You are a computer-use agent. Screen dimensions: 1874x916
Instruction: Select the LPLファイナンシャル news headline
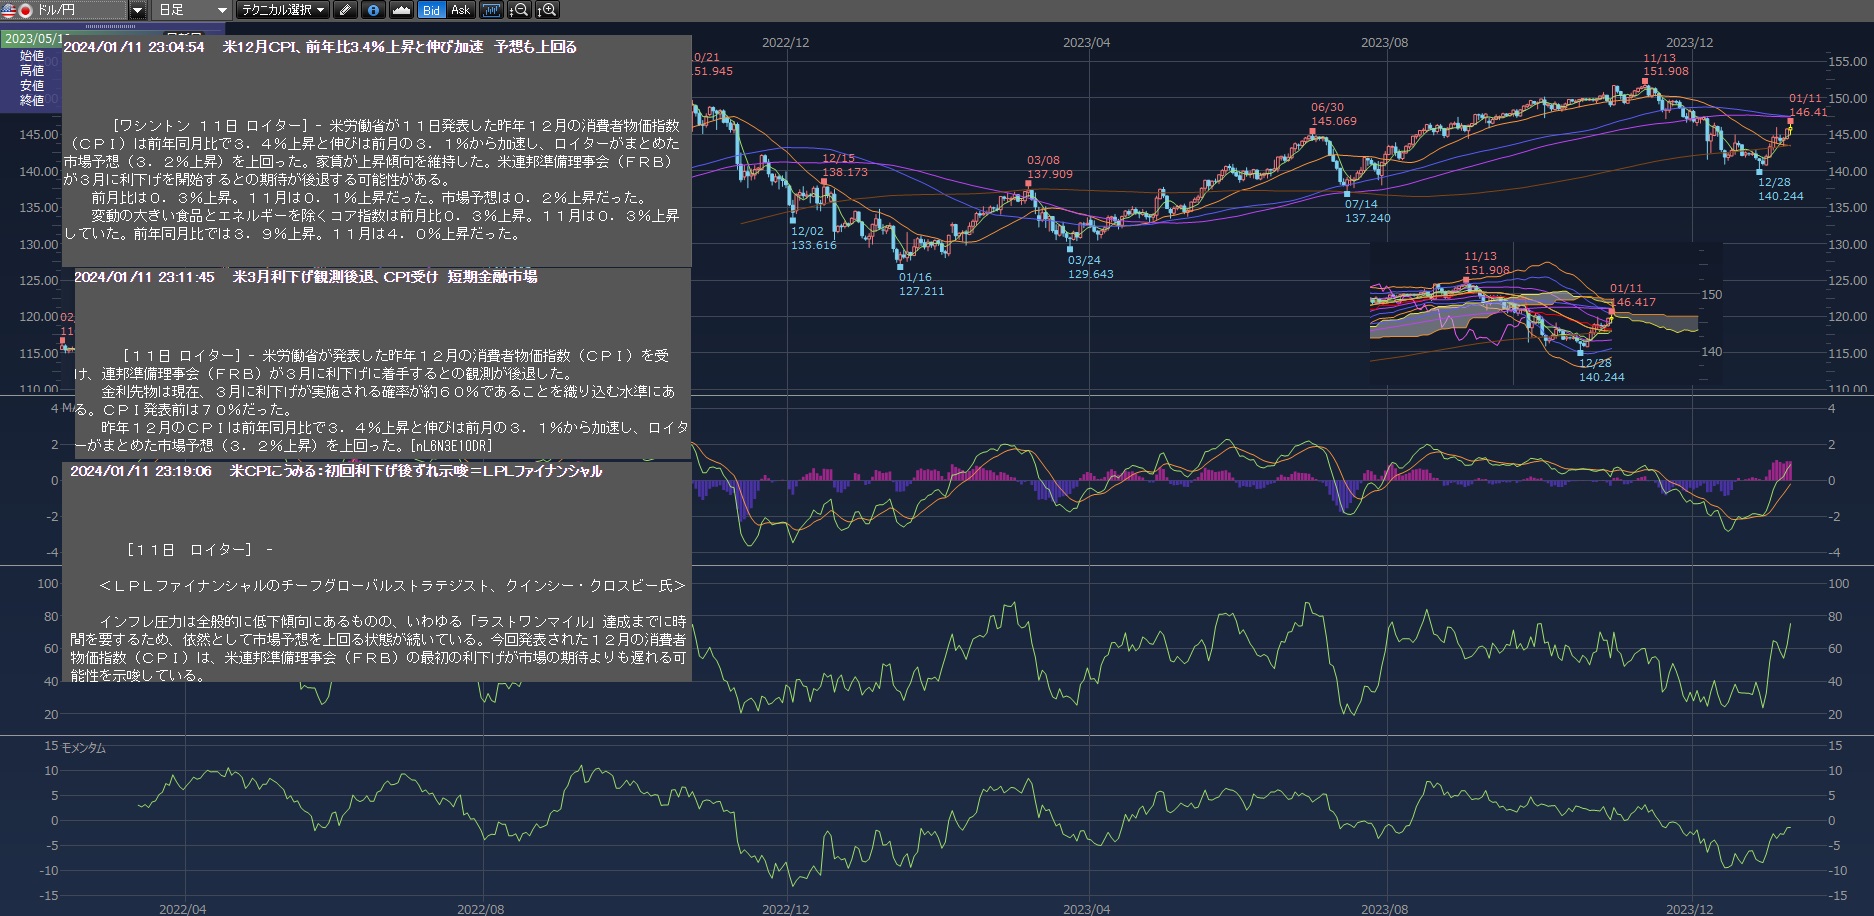click(415, 471)
